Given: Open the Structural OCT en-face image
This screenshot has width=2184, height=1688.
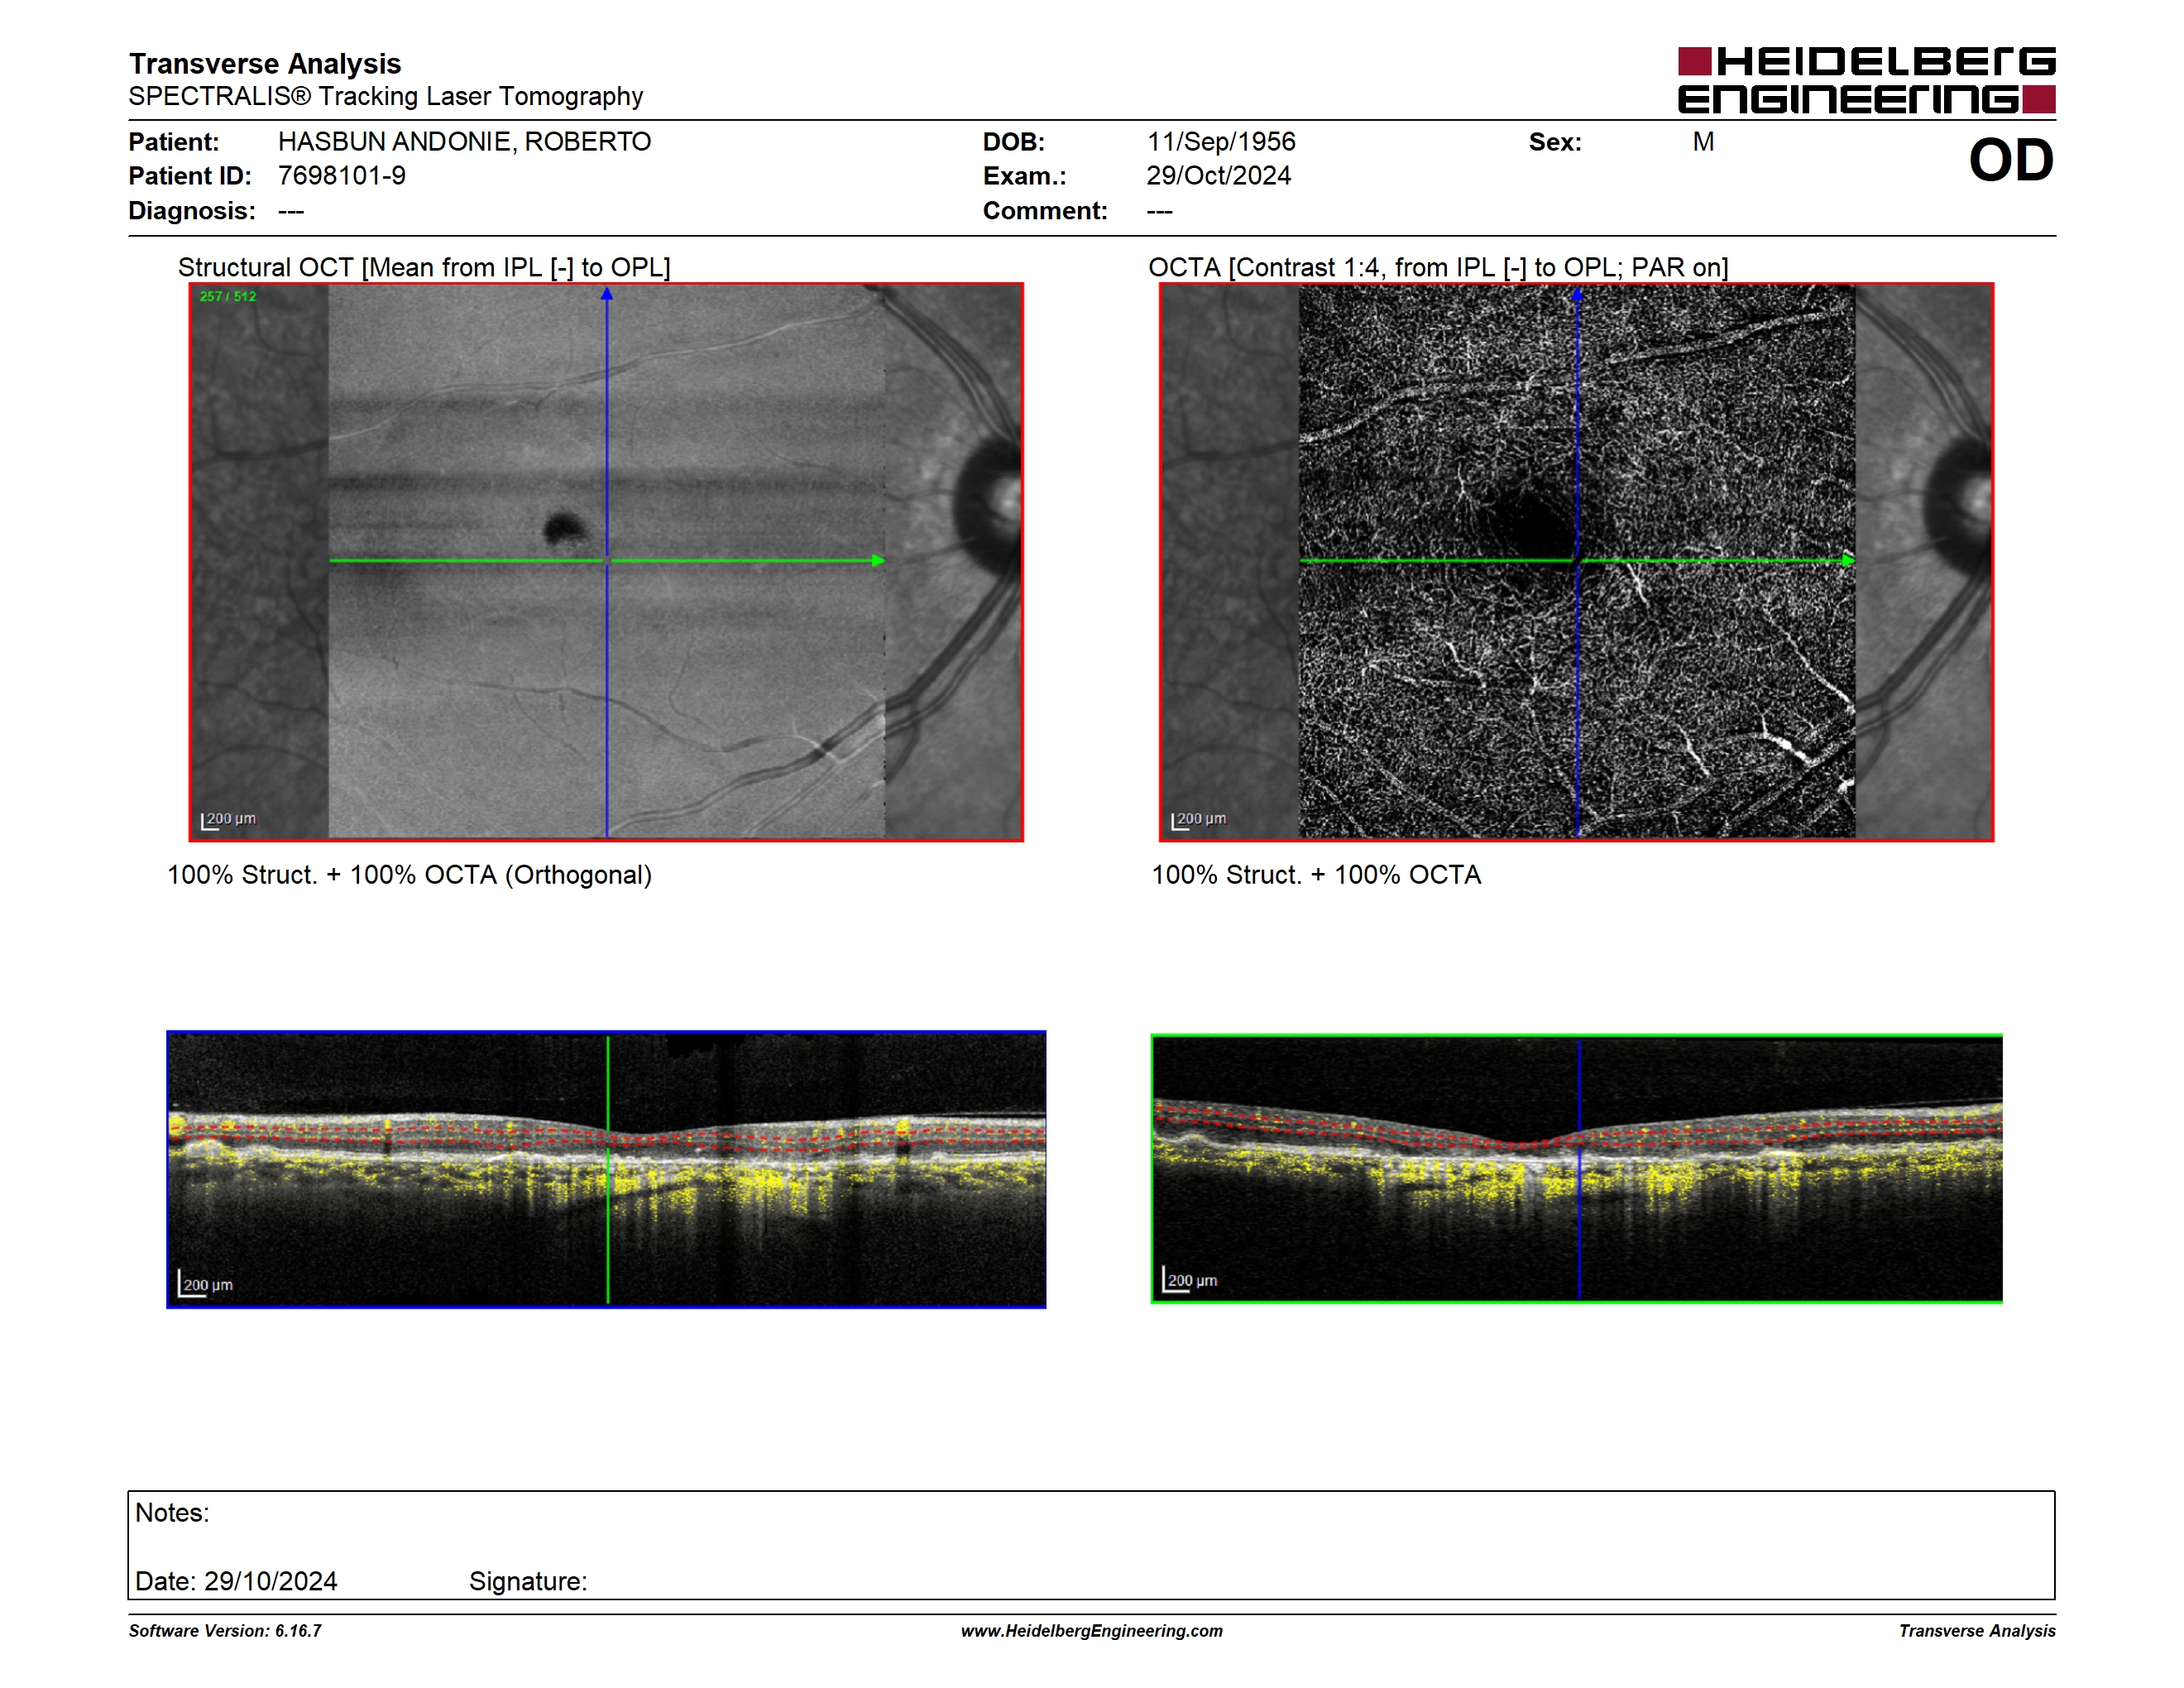Looking at the screenshot, I should [606, 562].
